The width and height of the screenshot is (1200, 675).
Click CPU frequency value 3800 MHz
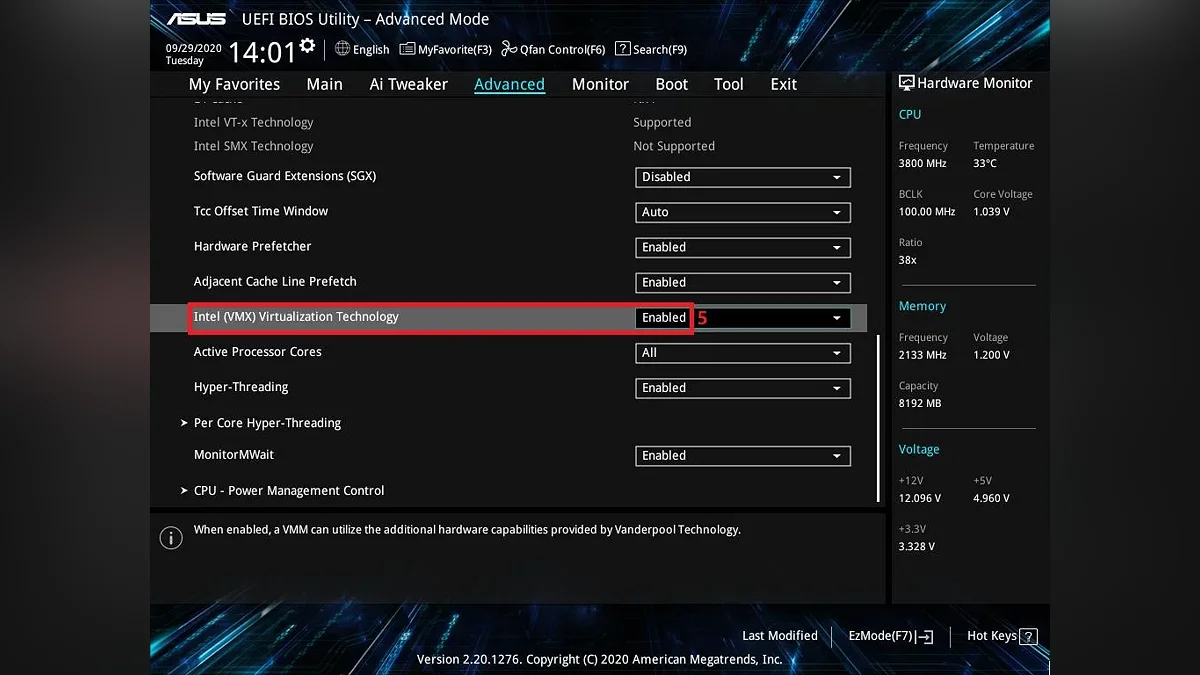[x=922, y=164]
